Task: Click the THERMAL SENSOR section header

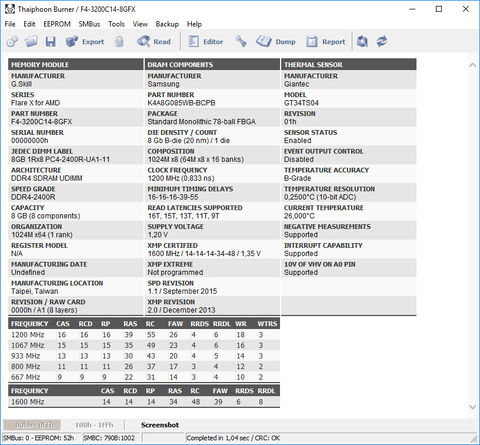Action: (x=349, y=65)
